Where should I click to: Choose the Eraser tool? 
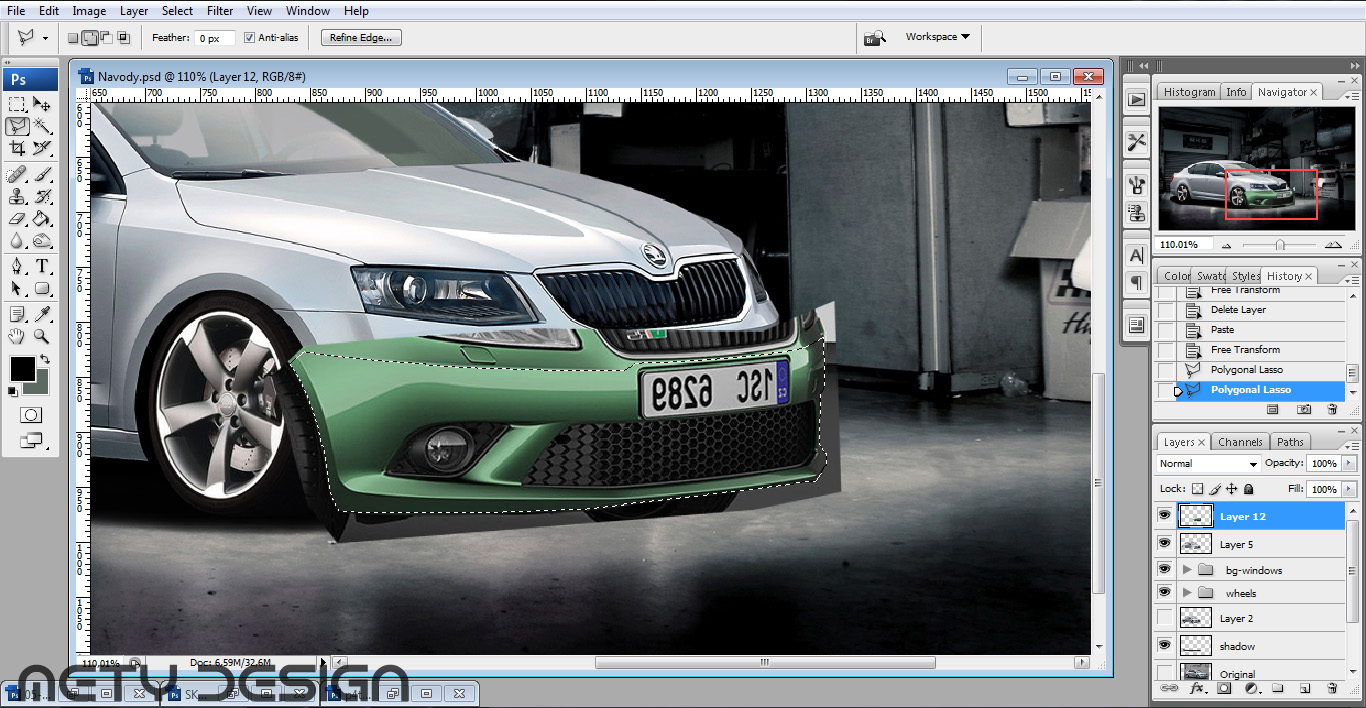pyautogui.click(x=17, y=219)
